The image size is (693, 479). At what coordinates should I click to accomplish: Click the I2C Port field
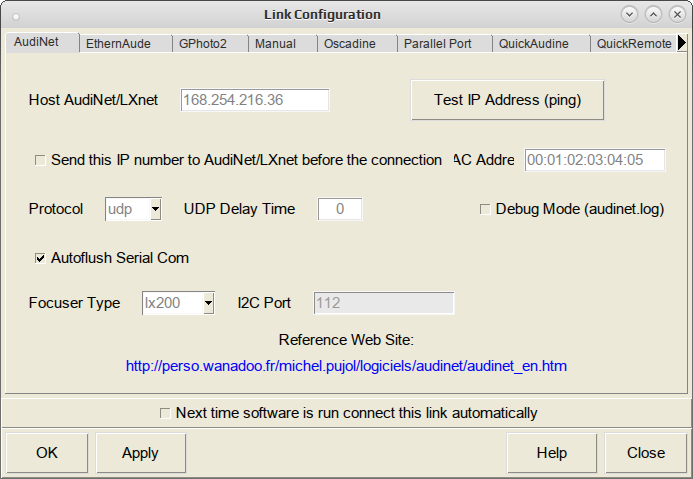point(384,303)
